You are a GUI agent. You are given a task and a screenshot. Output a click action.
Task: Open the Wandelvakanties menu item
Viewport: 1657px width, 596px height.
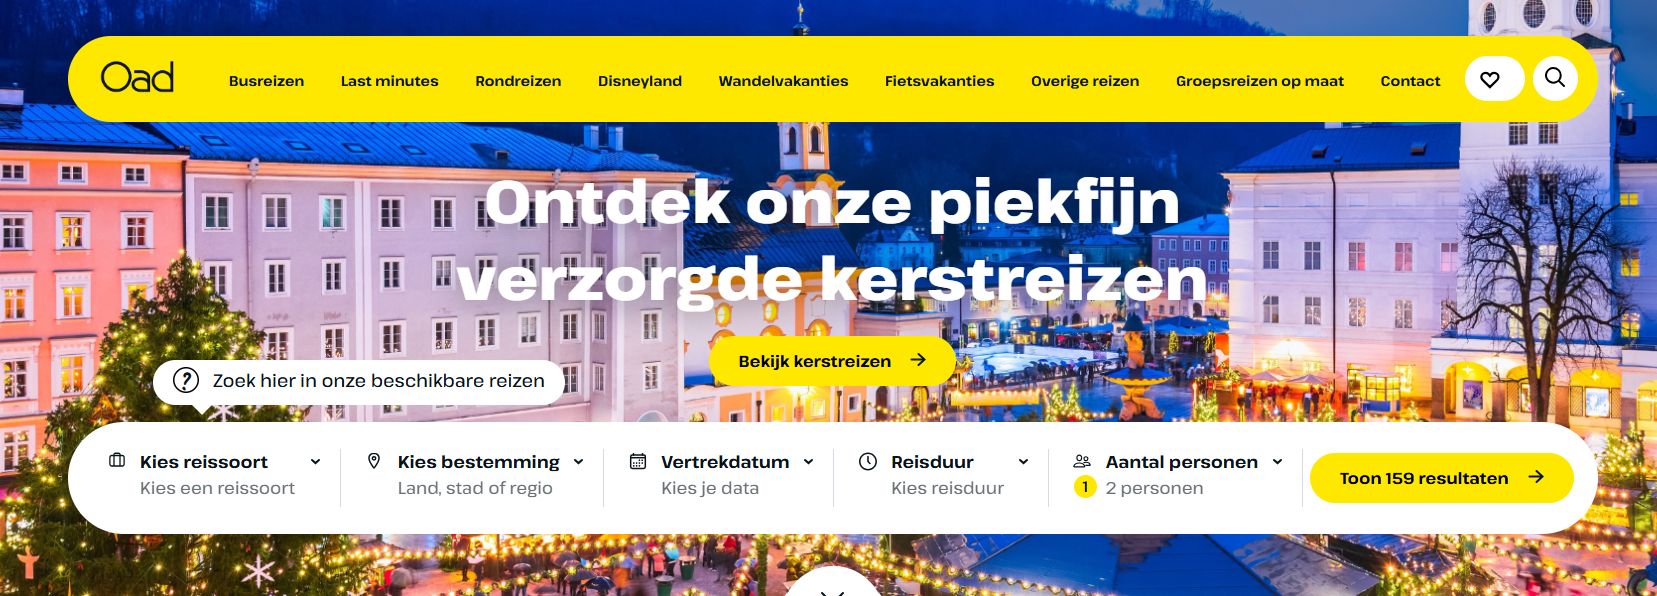click(783, 81)
